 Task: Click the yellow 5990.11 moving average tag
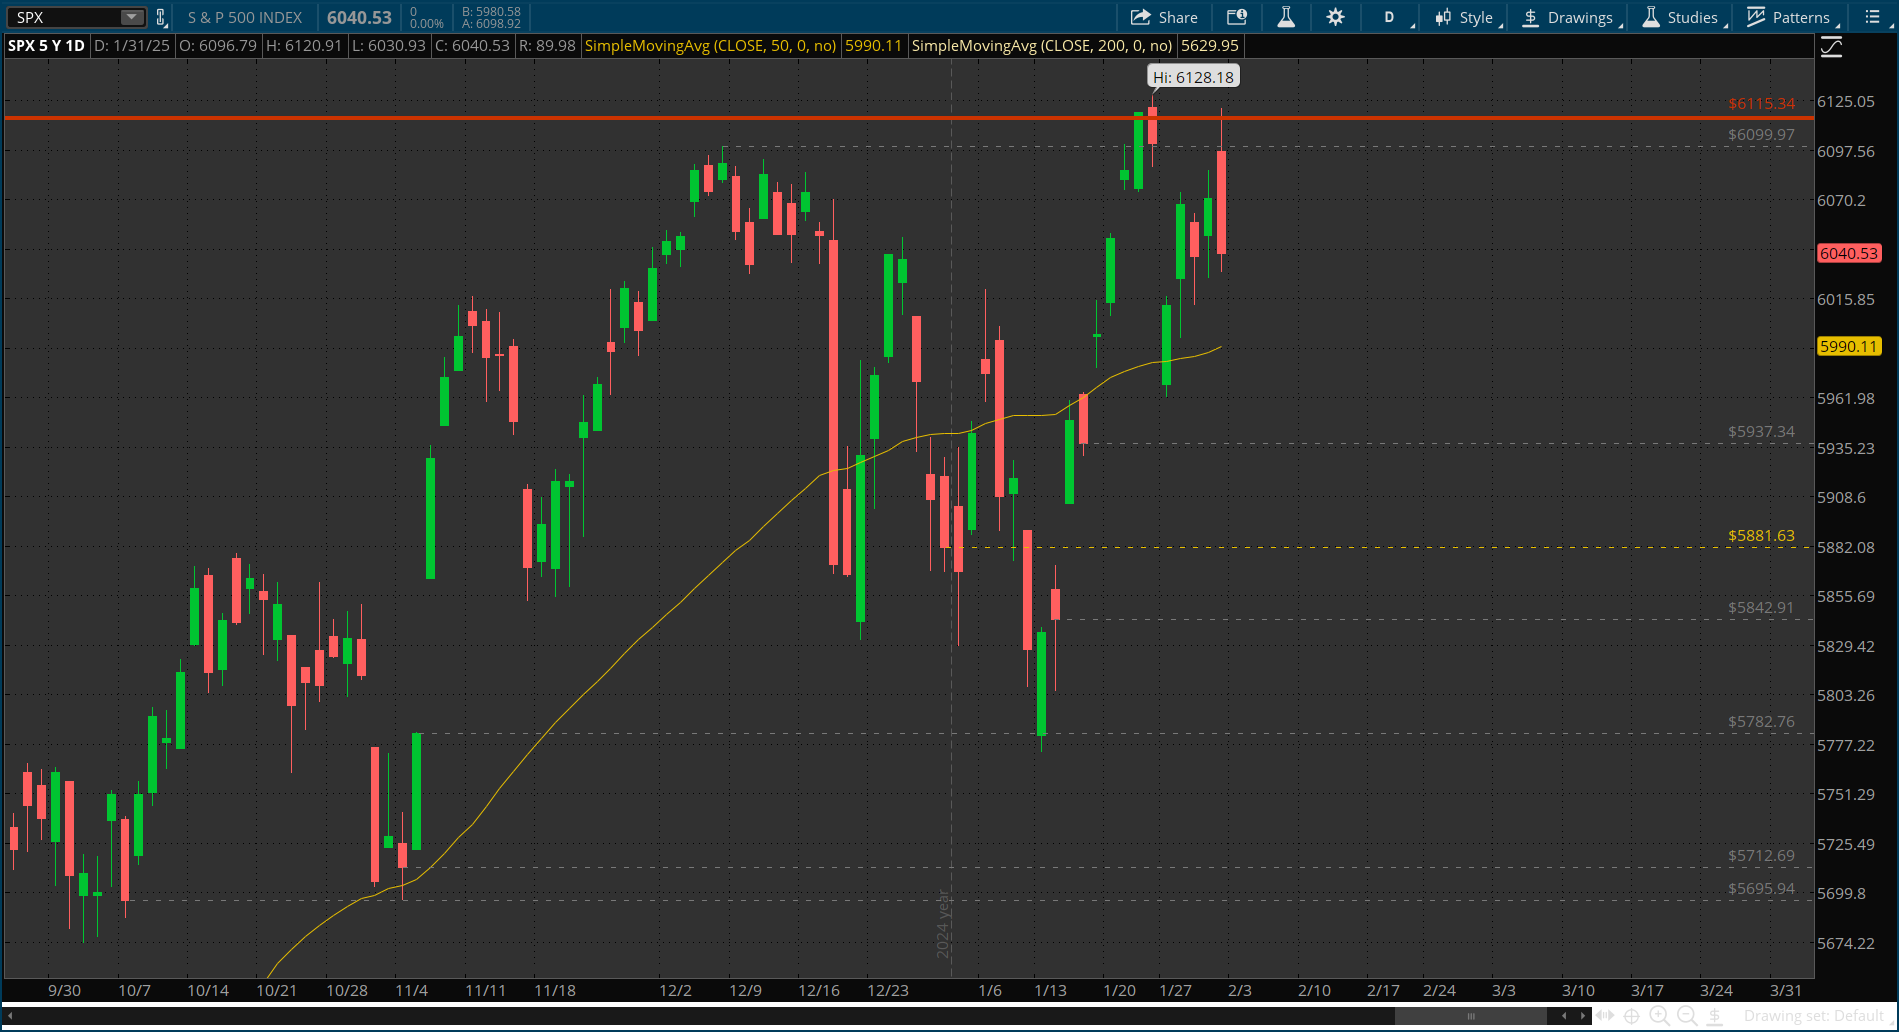click(1849, 346)
